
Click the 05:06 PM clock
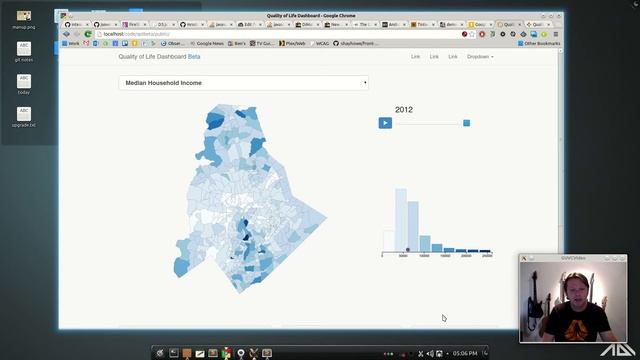[x=464, y=353]
